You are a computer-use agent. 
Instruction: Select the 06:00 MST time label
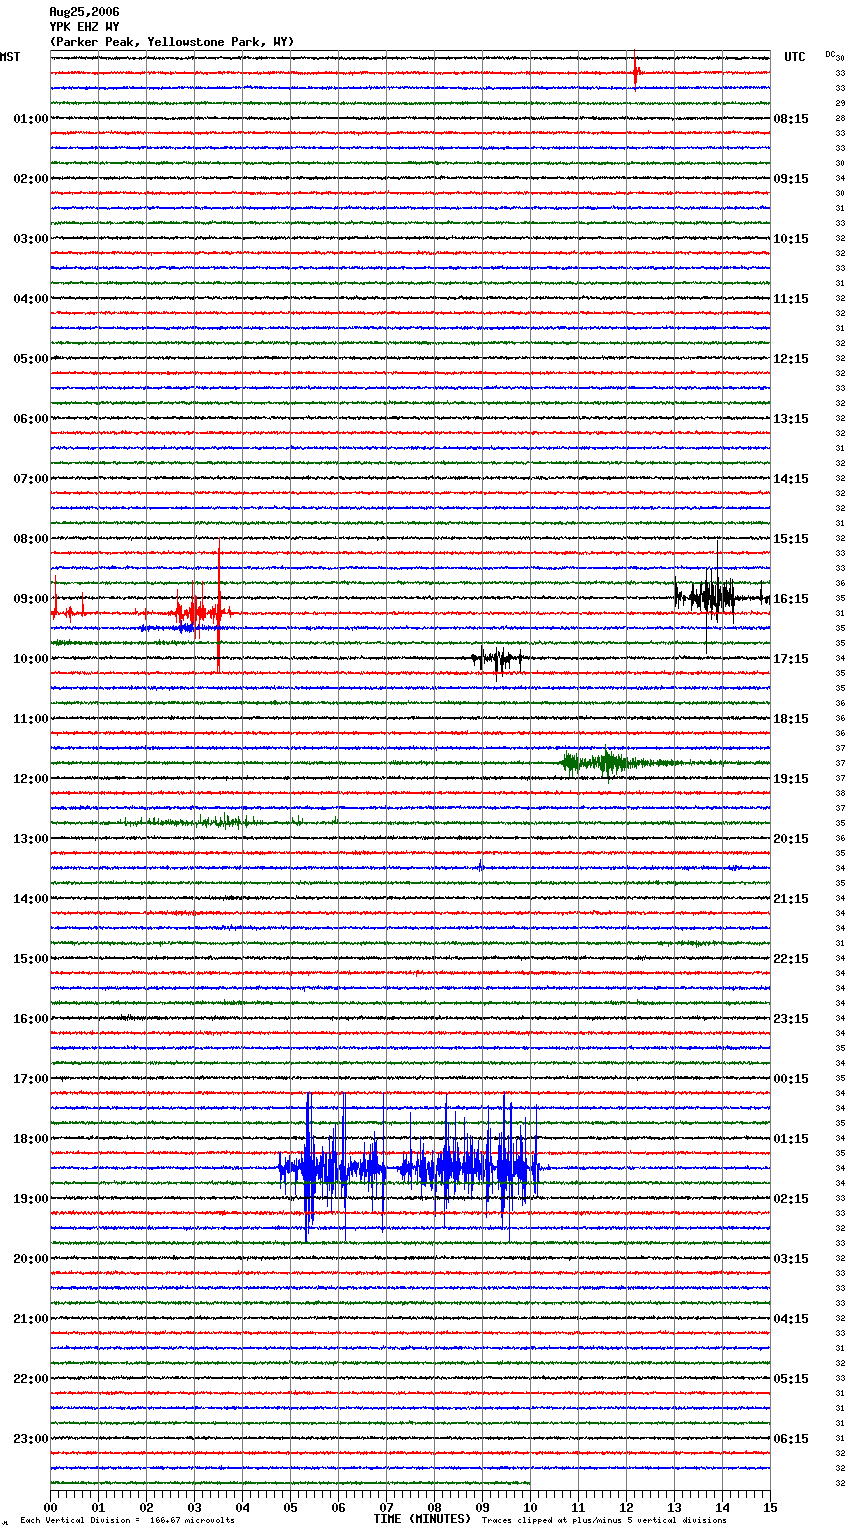pos(31,419)
